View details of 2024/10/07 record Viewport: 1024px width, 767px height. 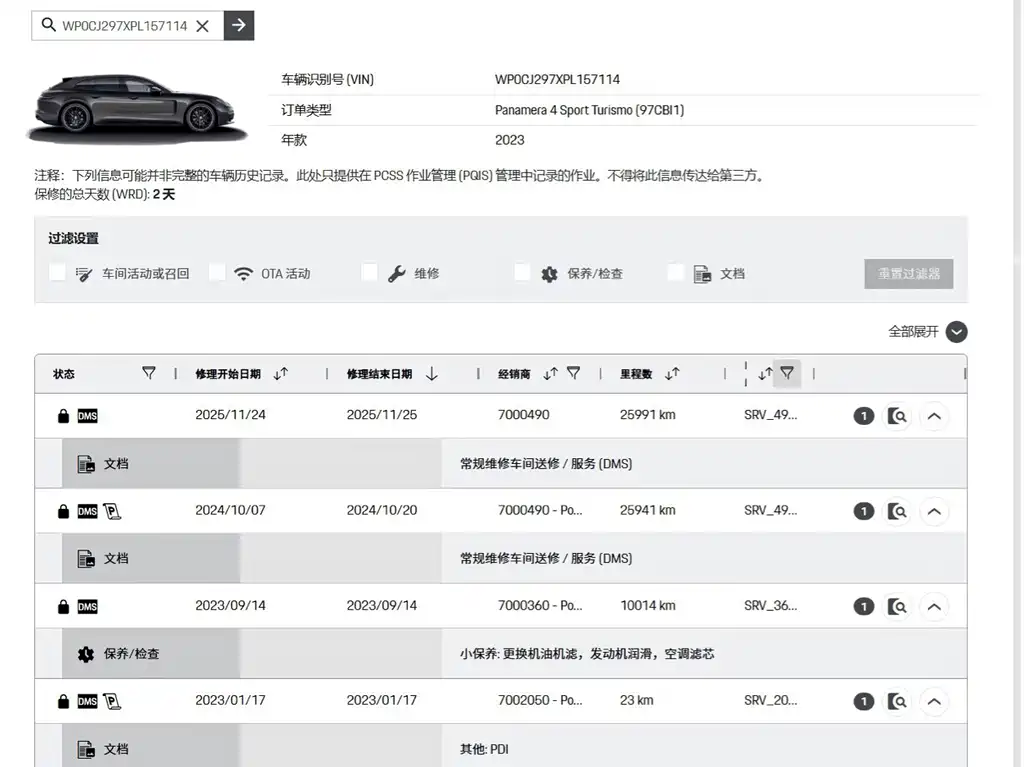pyautogui.click(x=897, y=512)
